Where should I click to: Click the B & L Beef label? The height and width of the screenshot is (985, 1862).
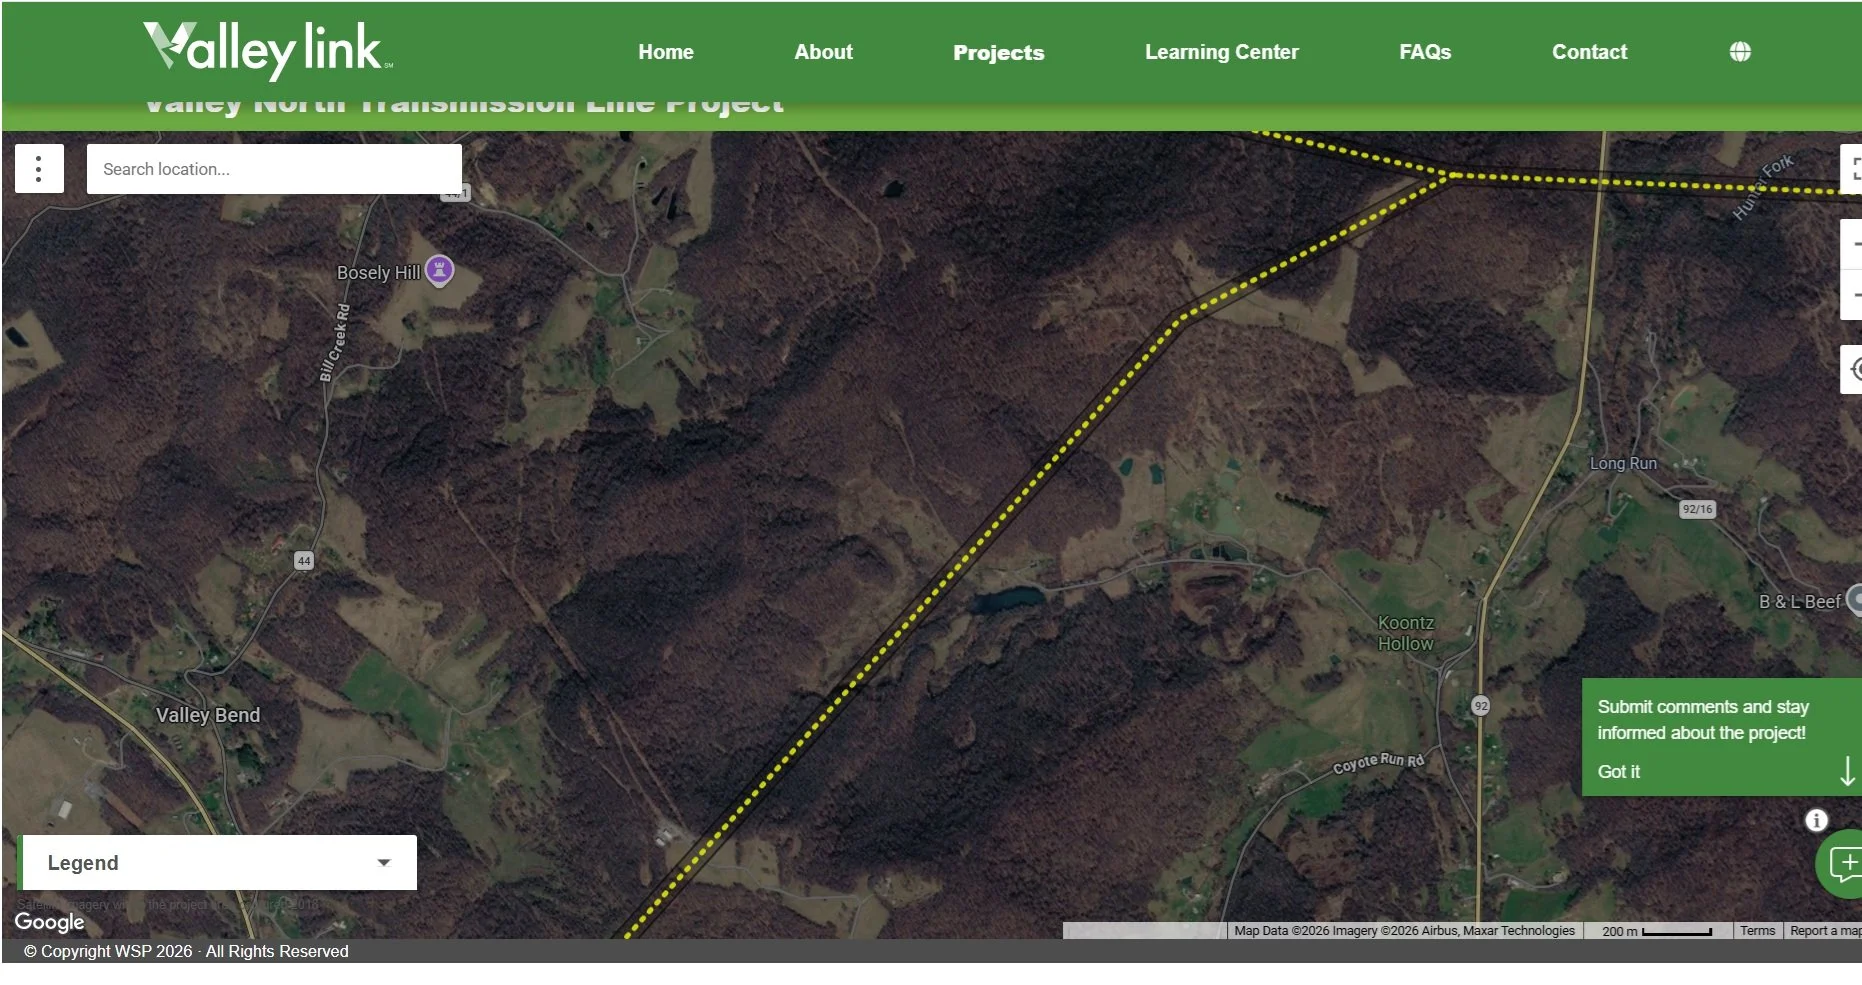[1799, 602]
